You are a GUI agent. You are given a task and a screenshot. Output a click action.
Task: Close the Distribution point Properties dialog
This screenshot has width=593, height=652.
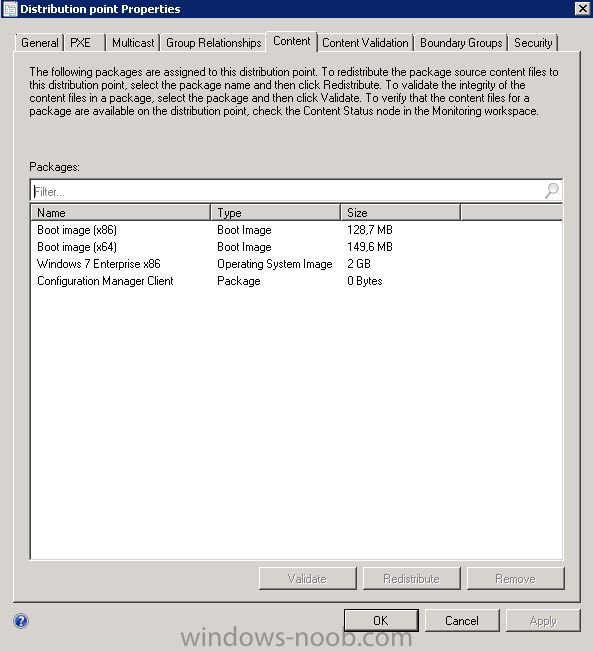(582, 8)
